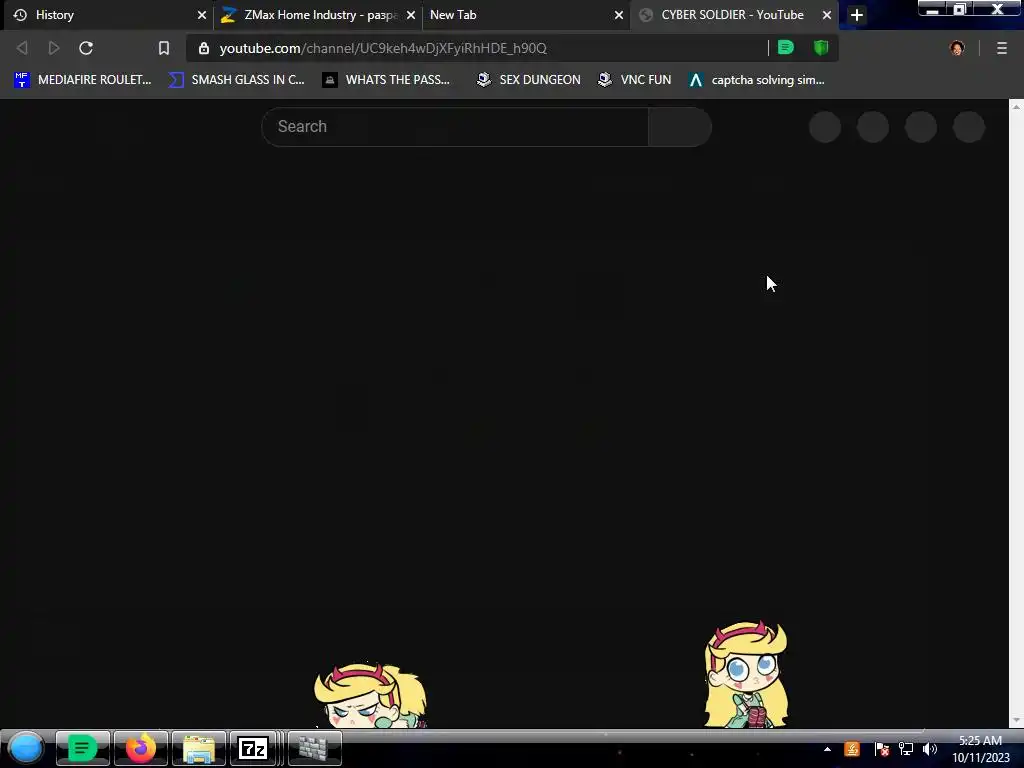The width and height of the screenshot is (1024, 768).
Task: Select the CYBER SOLDIER - YouTube tab
Action: (x=734, y=15)
